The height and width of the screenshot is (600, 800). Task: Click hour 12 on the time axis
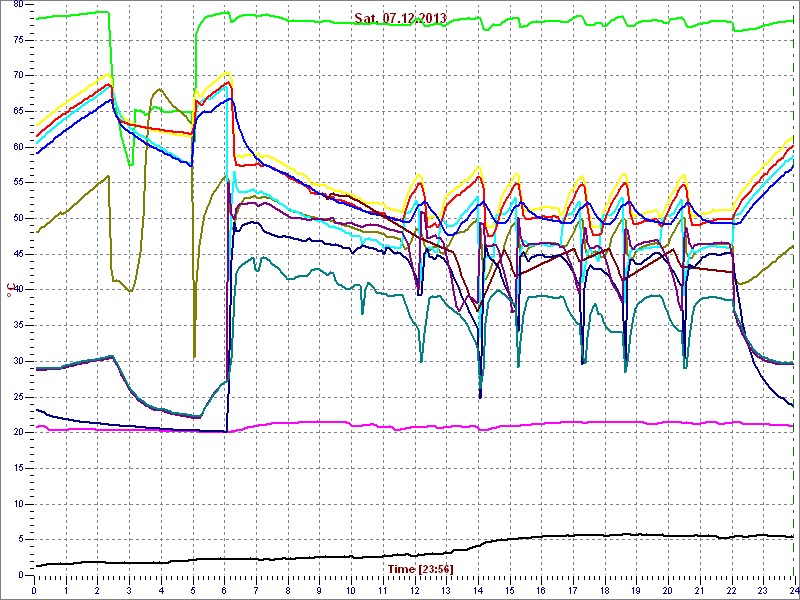(415, 590)
